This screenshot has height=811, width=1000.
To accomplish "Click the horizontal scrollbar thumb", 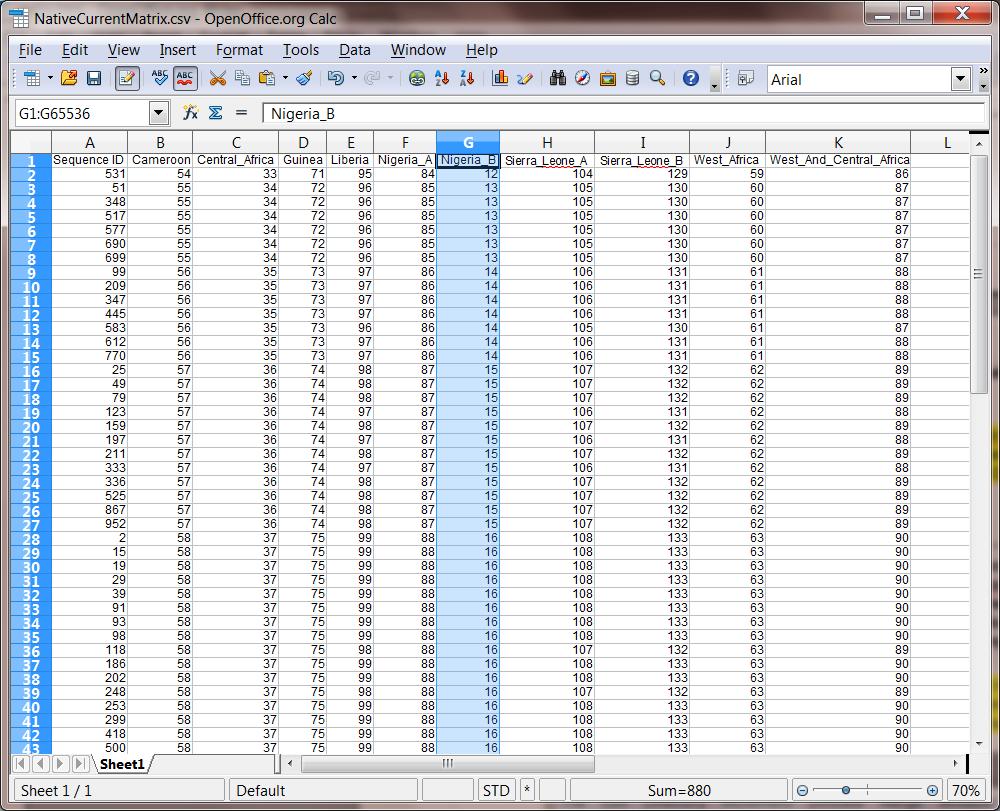I will (x=448, y=763).
